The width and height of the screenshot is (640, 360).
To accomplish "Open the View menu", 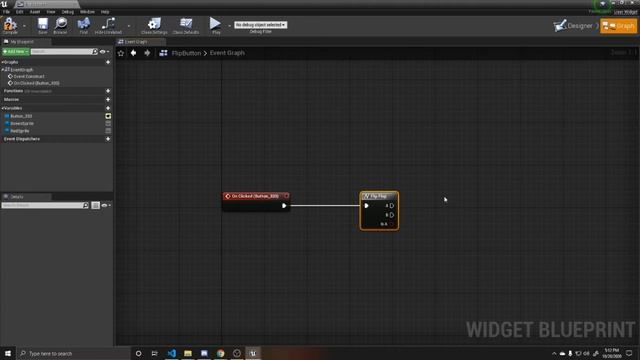I will [x=51, y=12].
